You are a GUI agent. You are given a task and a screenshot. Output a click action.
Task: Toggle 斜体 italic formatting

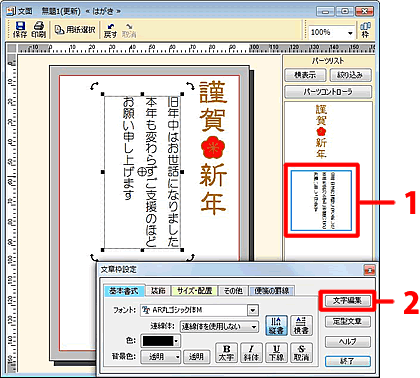(x=251, y=353)
